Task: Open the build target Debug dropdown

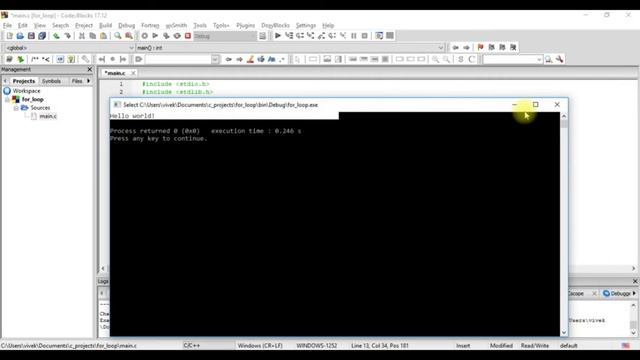Action: [x=224, y=36]
